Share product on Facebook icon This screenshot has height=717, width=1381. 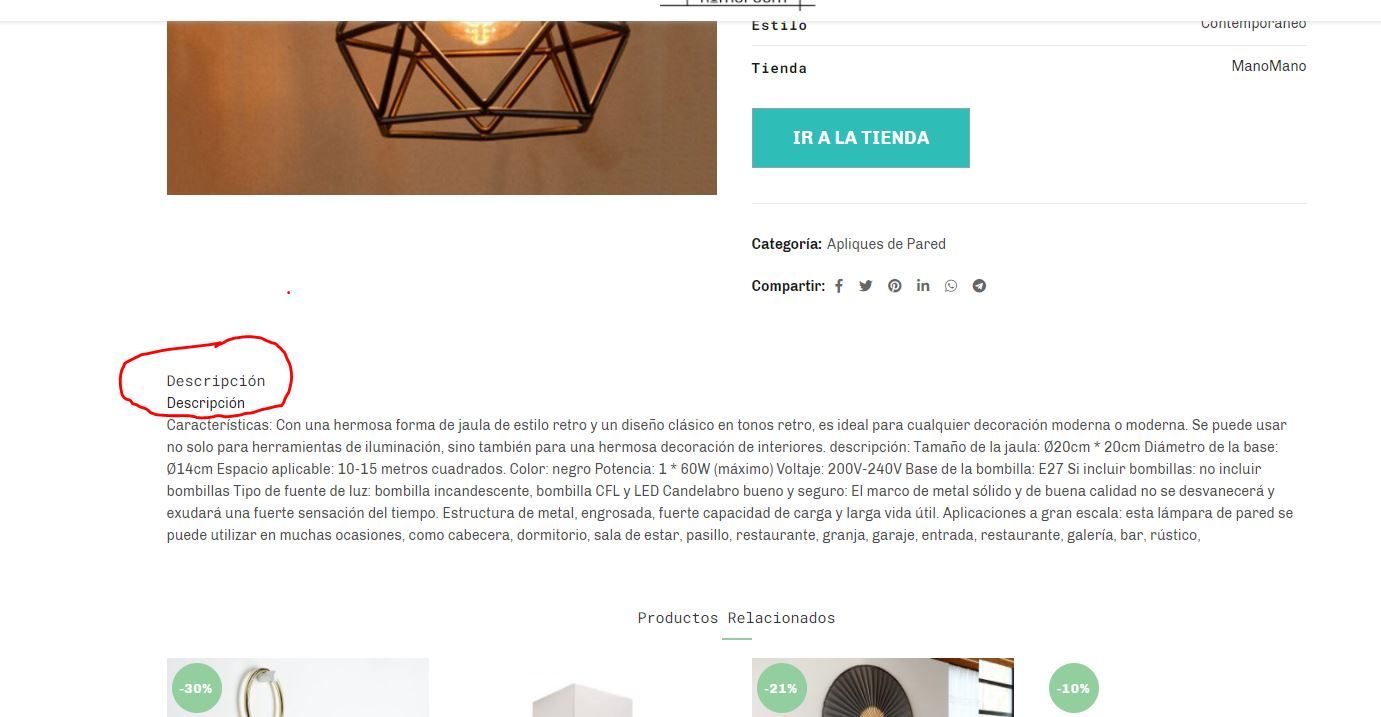[839, 286]
